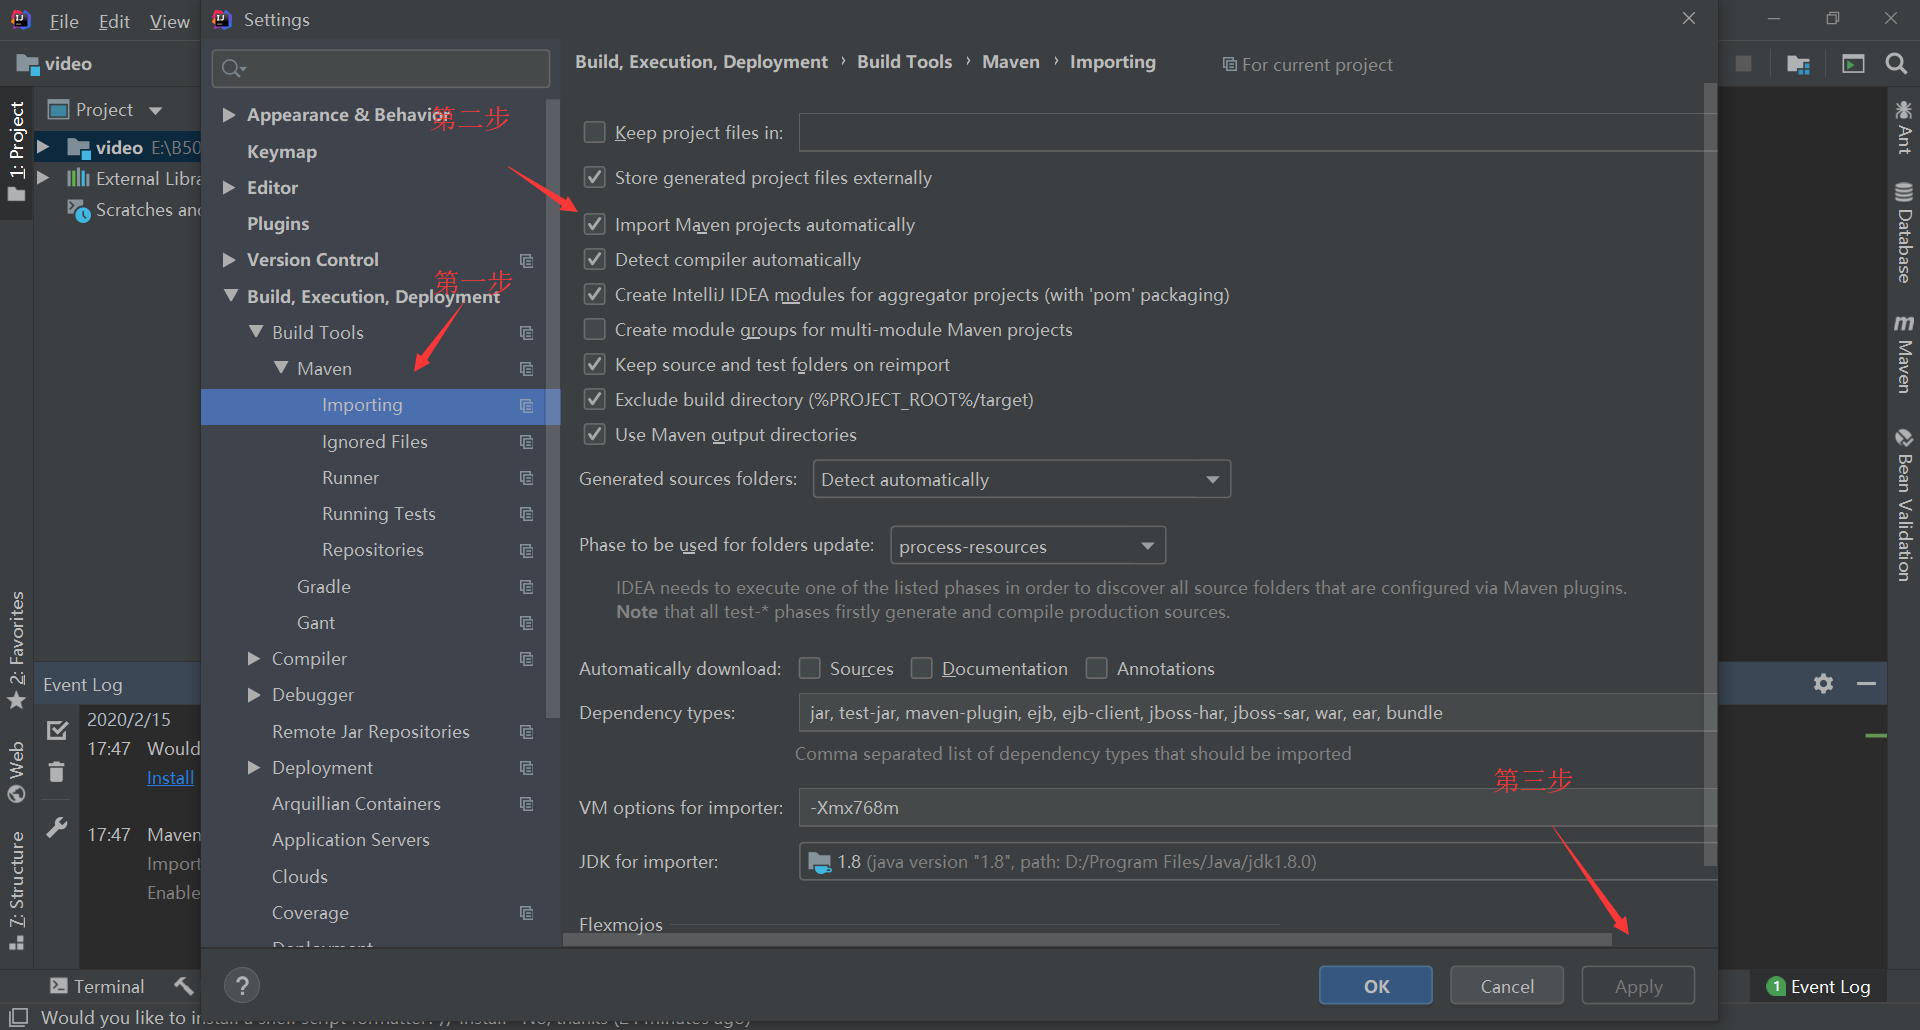Click the run anything icon in toolbar
1920x1030 pixels.
coord(1853,64)
